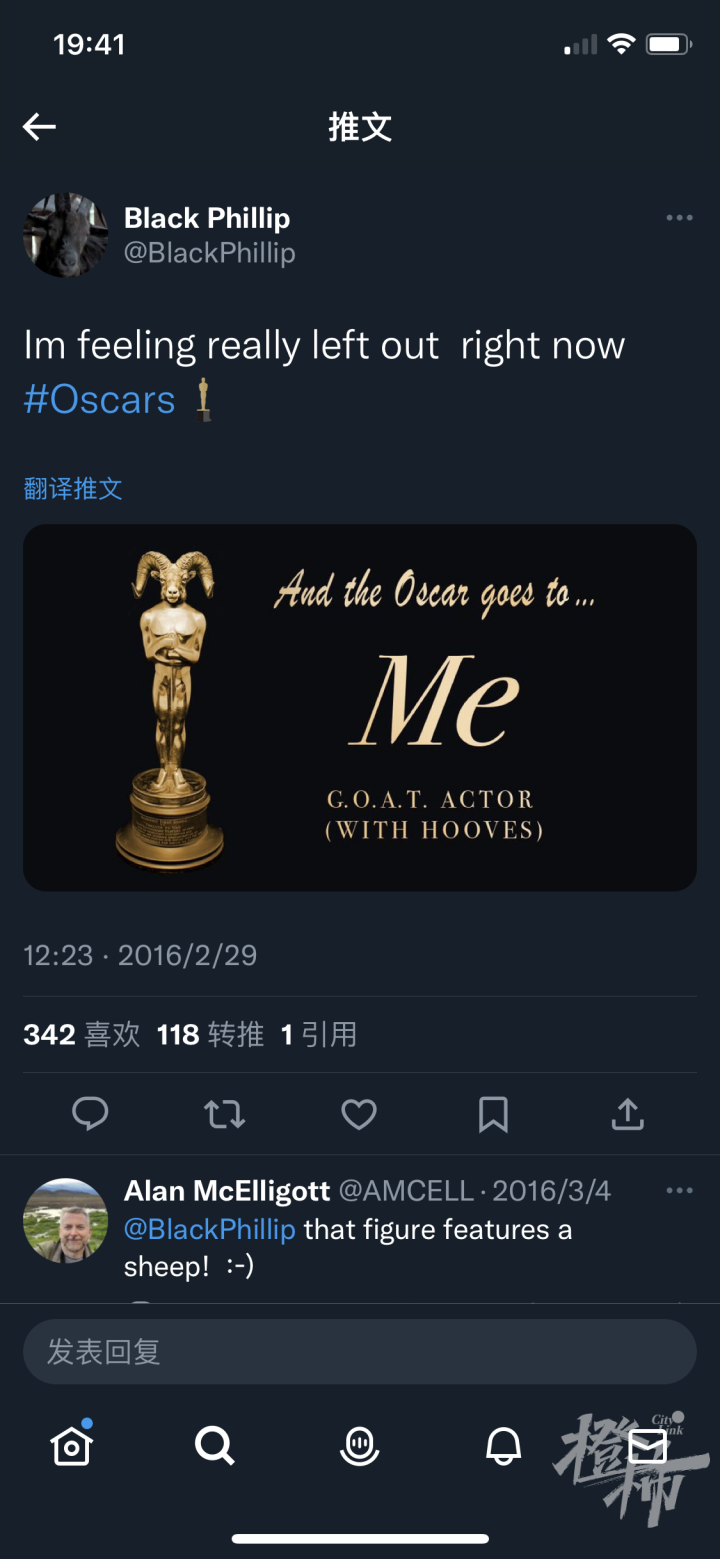The height and width of the screenshot is (1559, 720).
Task: Go back using the left arrow
Action: point(39,127)
